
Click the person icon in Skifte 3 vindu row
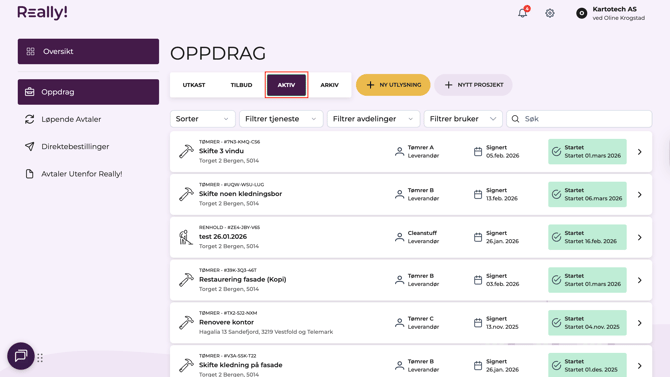pyautogui.click(x=399, y=151)
